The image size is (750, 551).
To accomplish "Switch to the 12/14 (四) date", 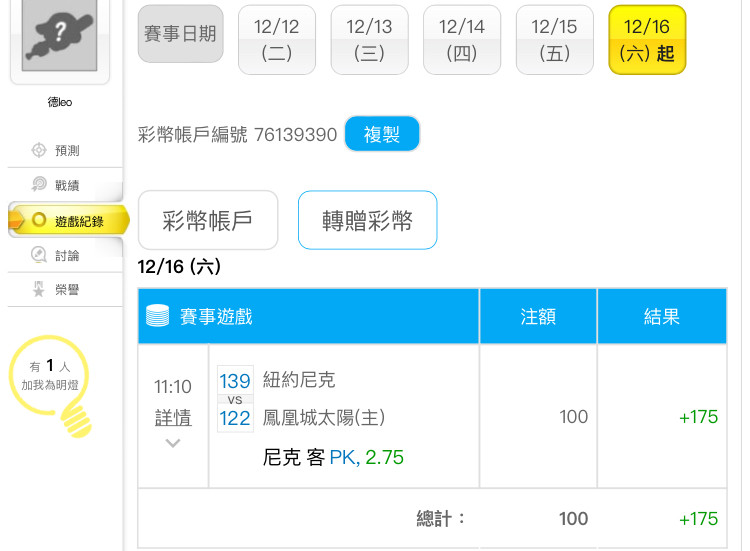I will [x=462, y=40].
